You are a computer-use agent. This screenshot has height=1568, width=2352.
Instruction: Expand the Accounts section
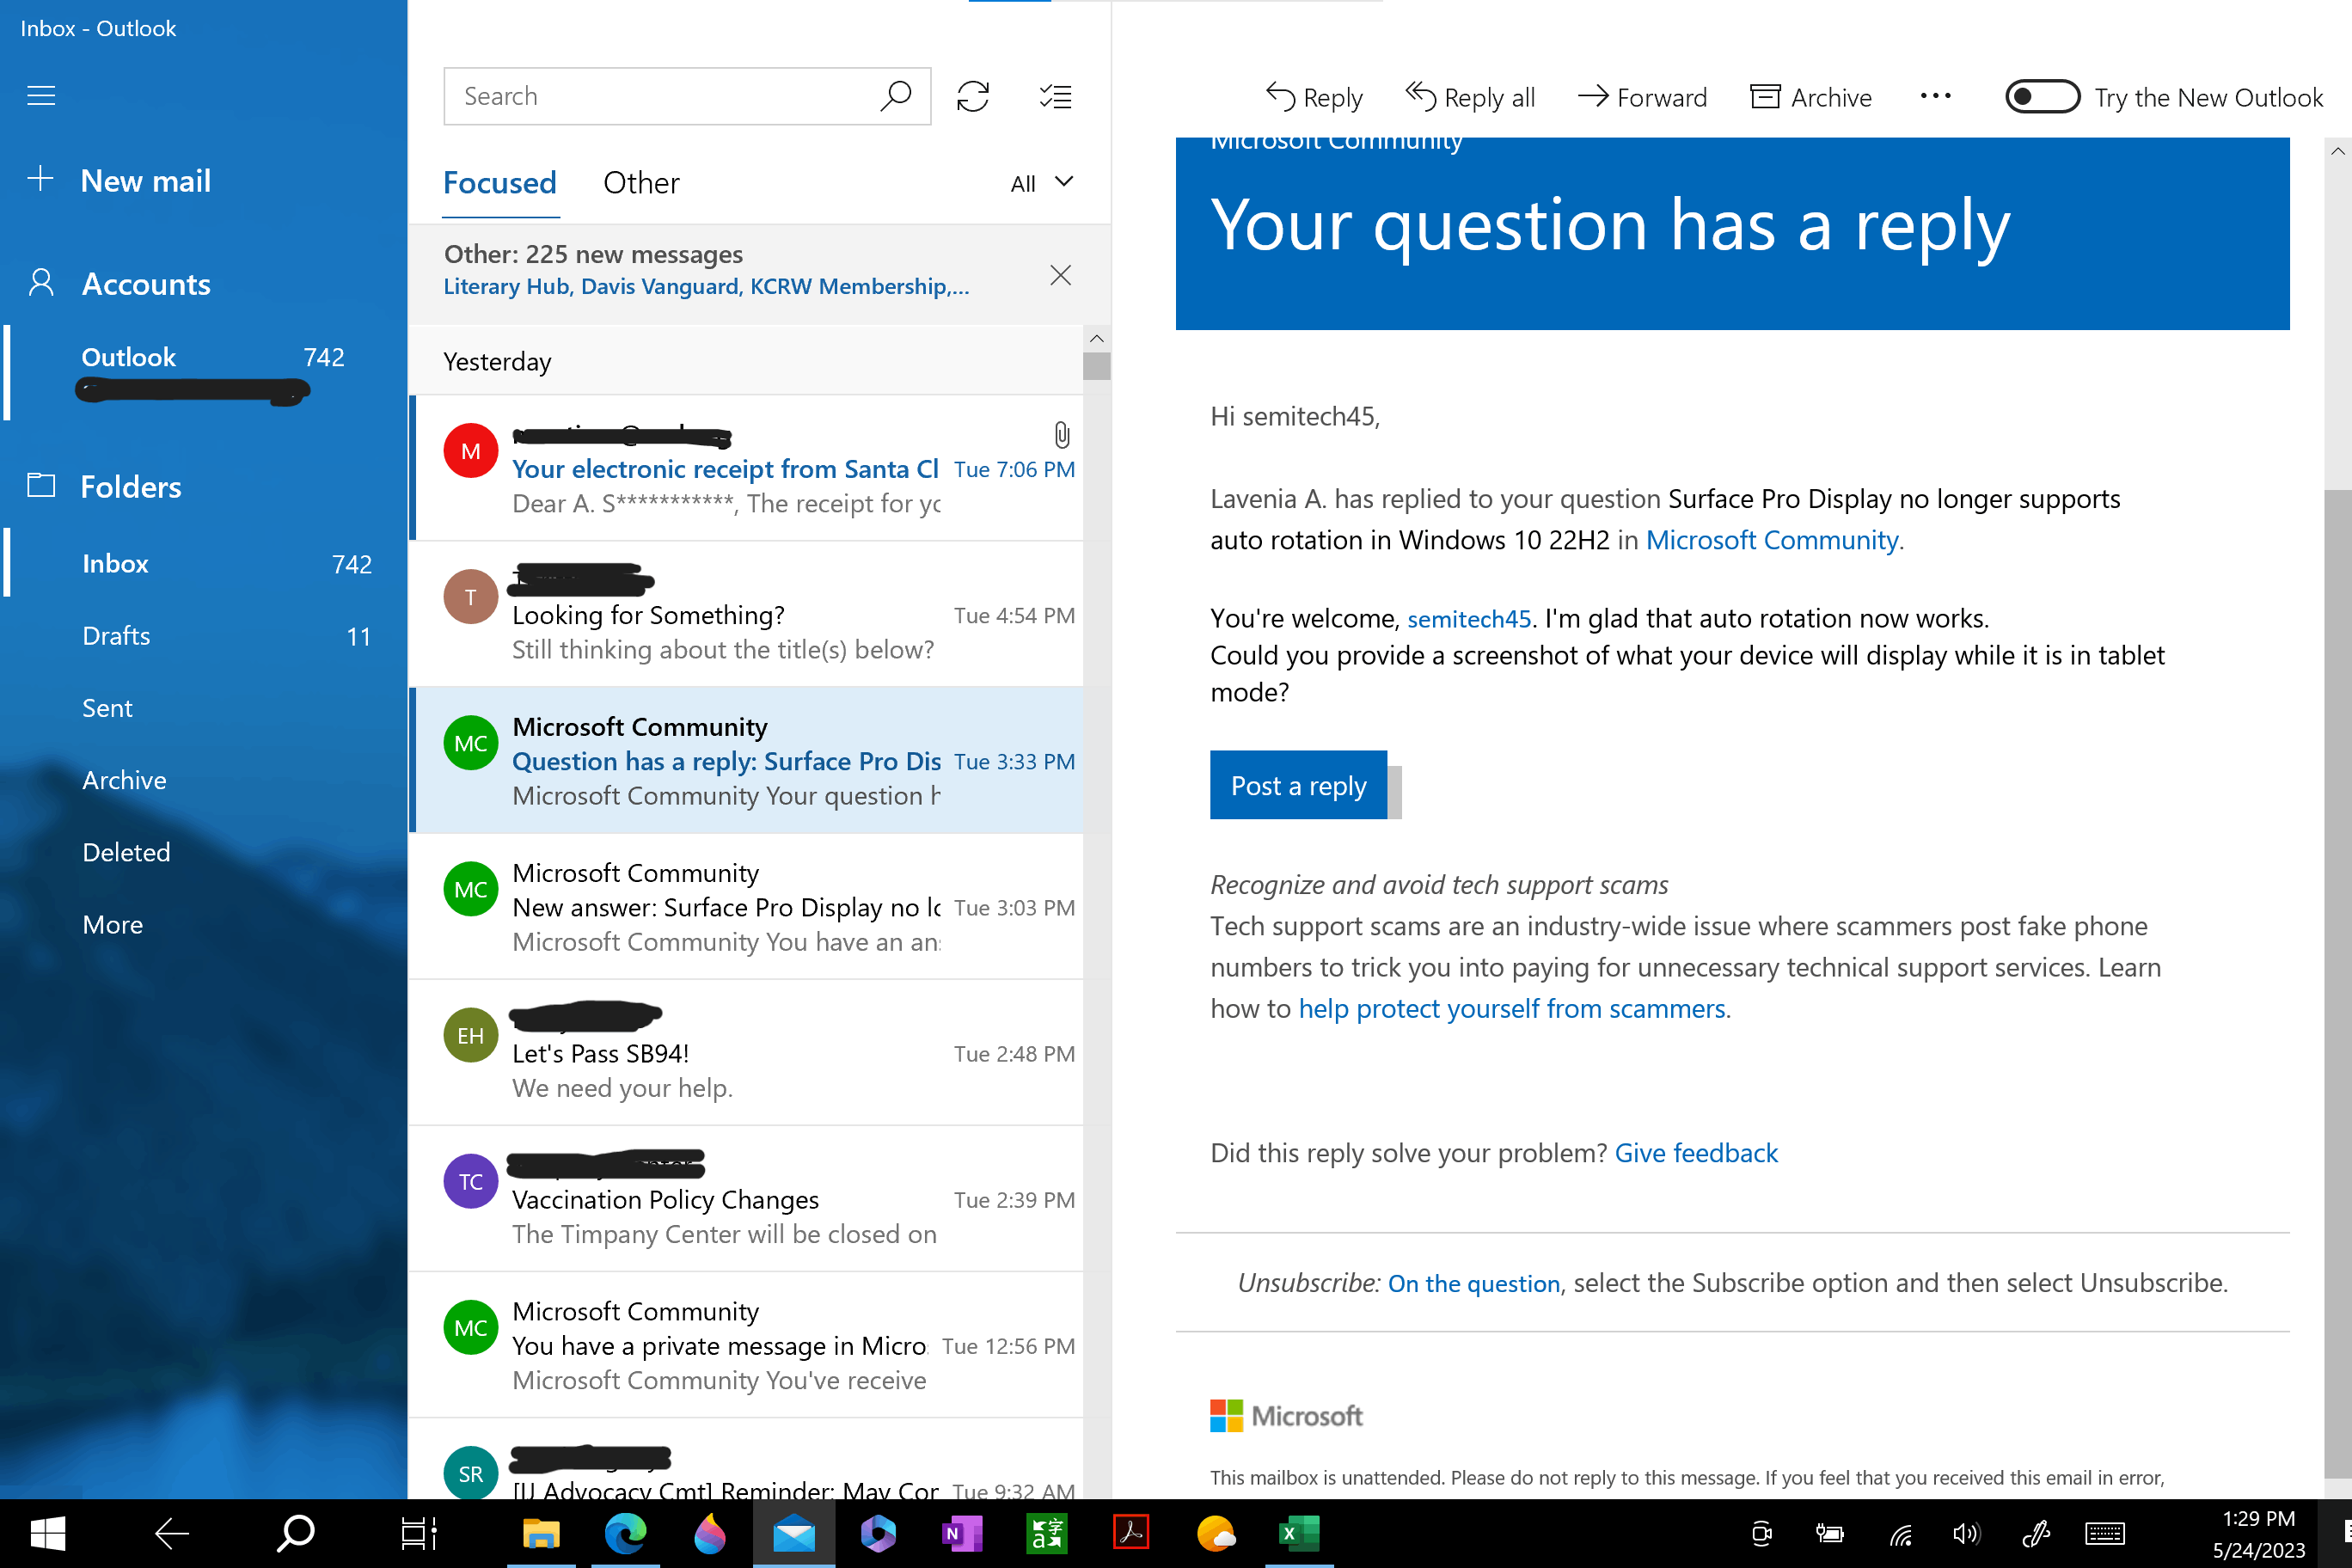pos(146,284)
